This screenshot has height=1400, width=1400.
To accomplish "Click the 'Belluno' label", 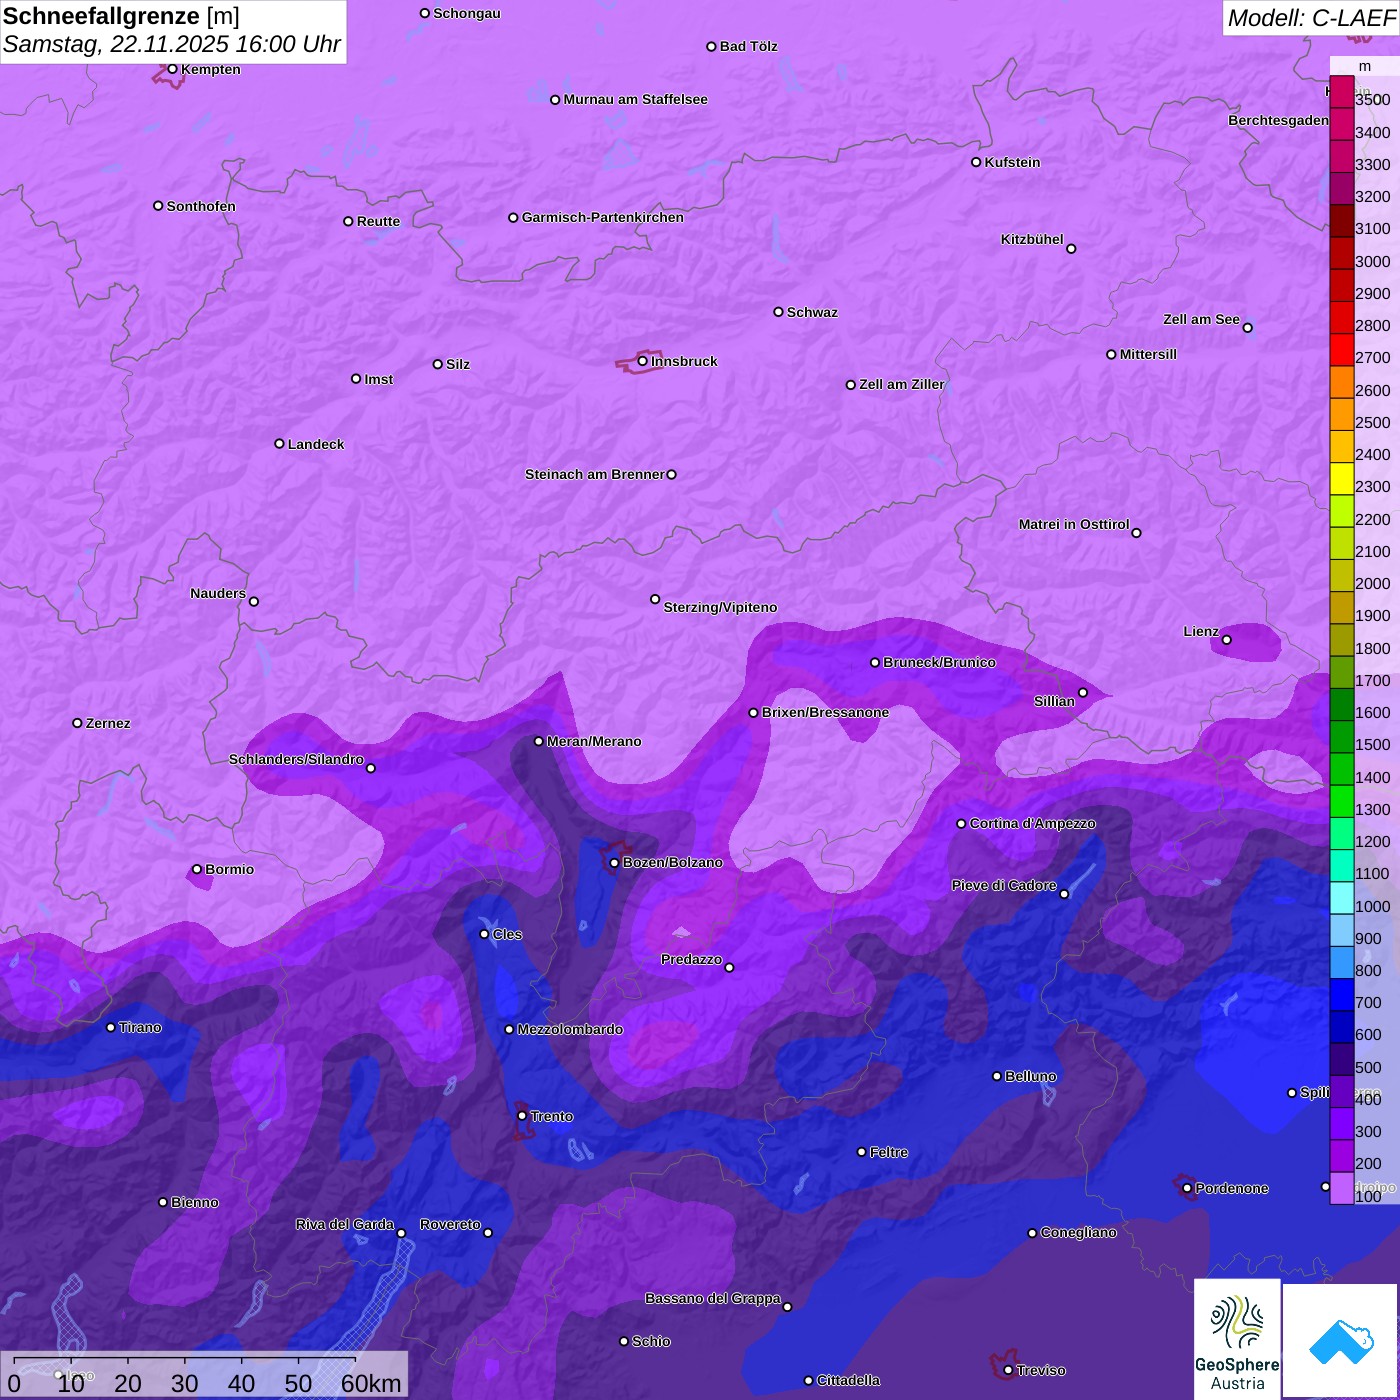I will (1031, 1077).
